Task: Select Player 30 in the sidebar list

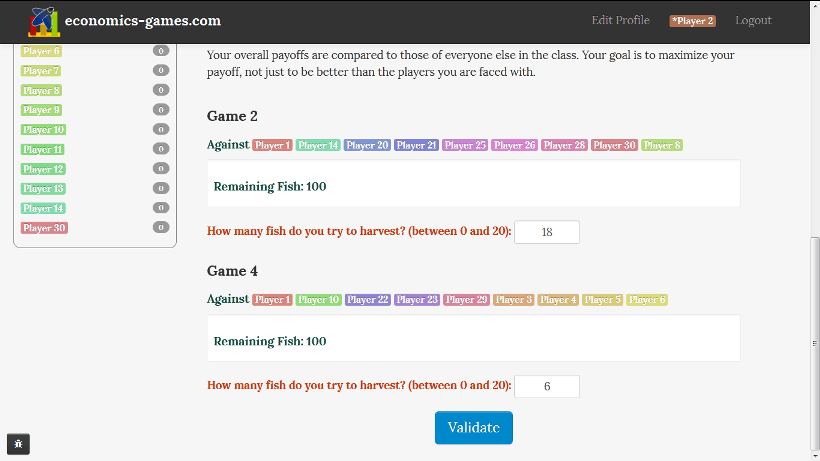Action: (44, 228)
